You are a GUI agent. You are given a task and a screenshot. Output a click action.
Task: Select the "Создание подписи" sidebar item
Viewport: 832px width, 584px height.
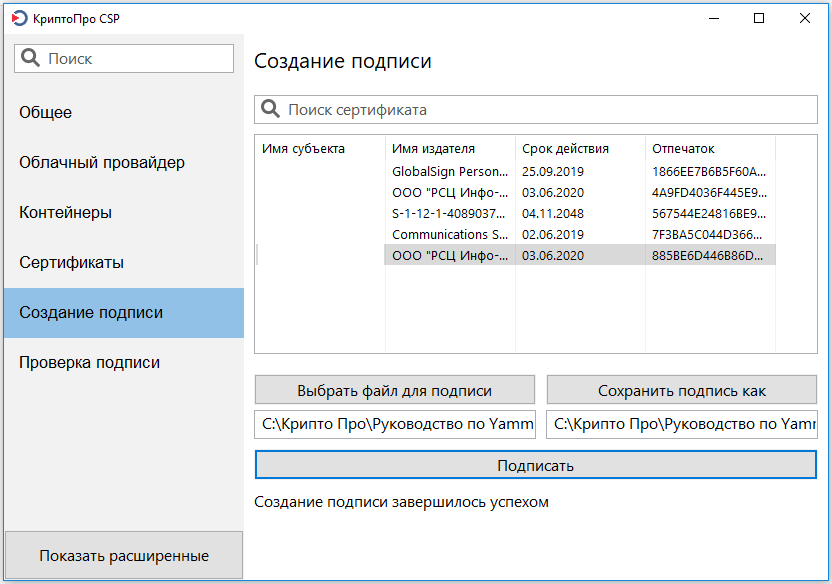[x=124, y=312]
